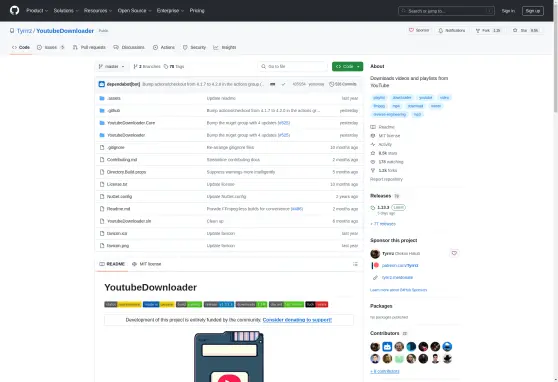Switch to the Issues tab
Screen dimensions: 558x382
click(51, 47)
